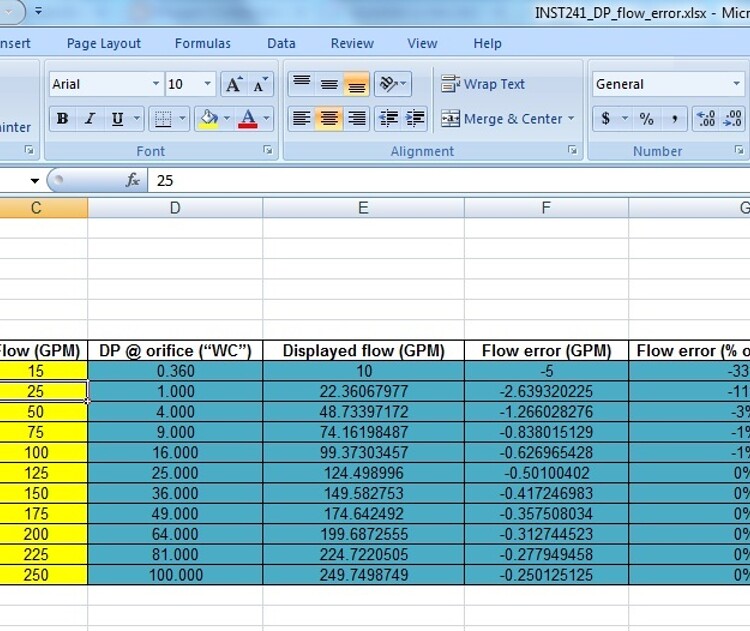This screenshot has height=631, width=750.
Task: Select column F header
Action: click(546, 208)
